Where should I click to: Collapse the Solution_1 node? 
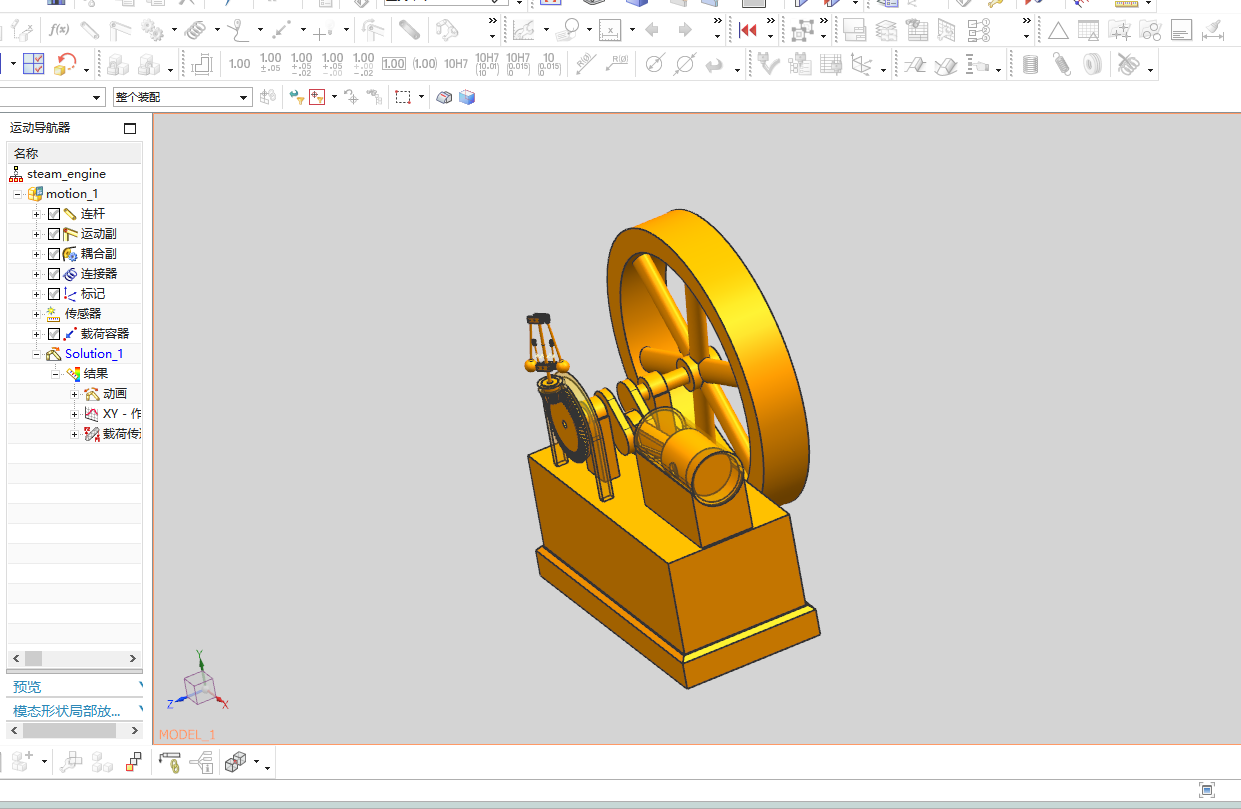(x=37, y=354)
